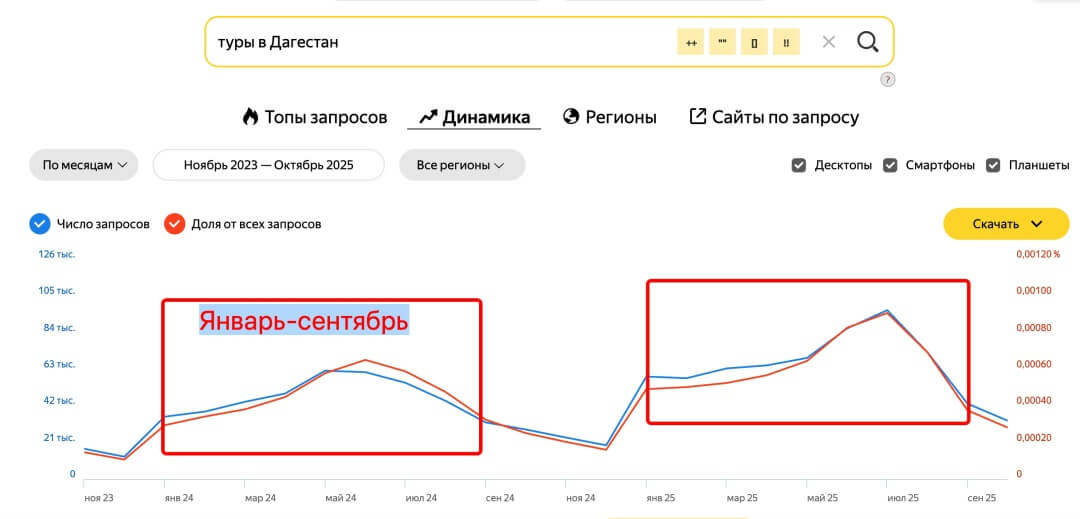Toggle Доля от всех запросов series

[x=175, y=224]
